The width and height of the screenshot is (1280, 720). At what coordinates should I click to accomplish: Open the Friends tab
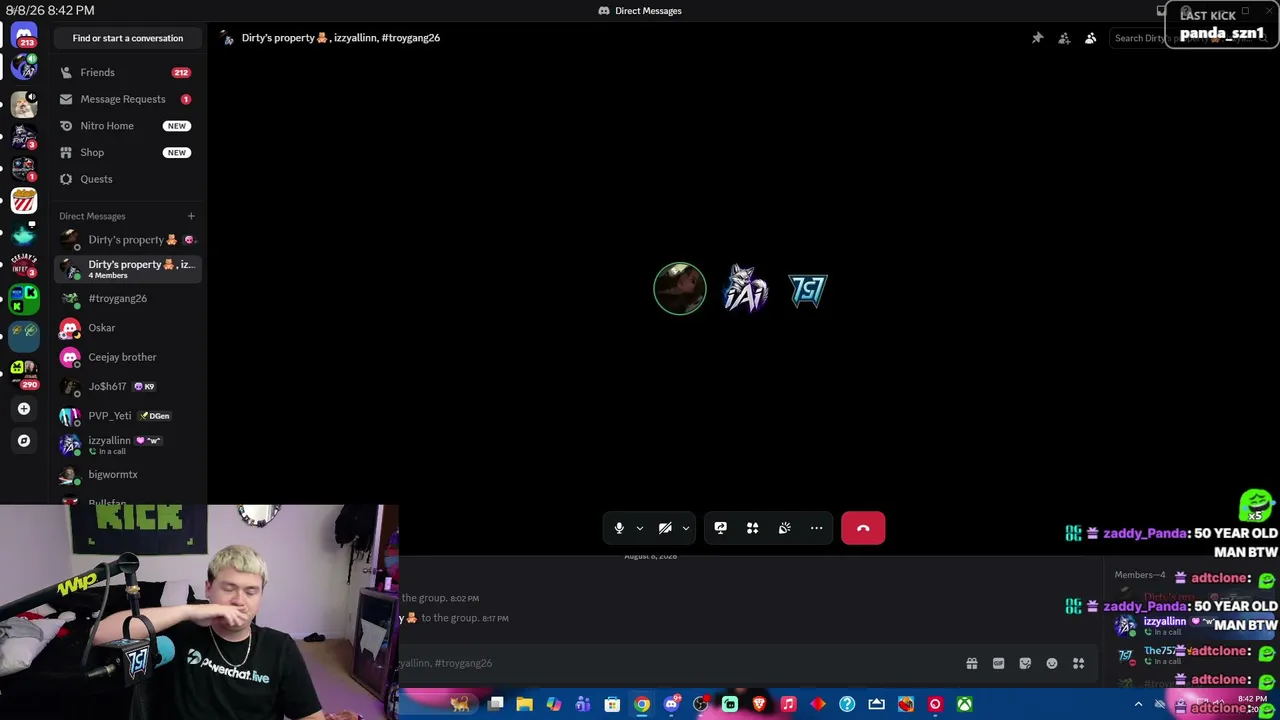tap(128, 72)
